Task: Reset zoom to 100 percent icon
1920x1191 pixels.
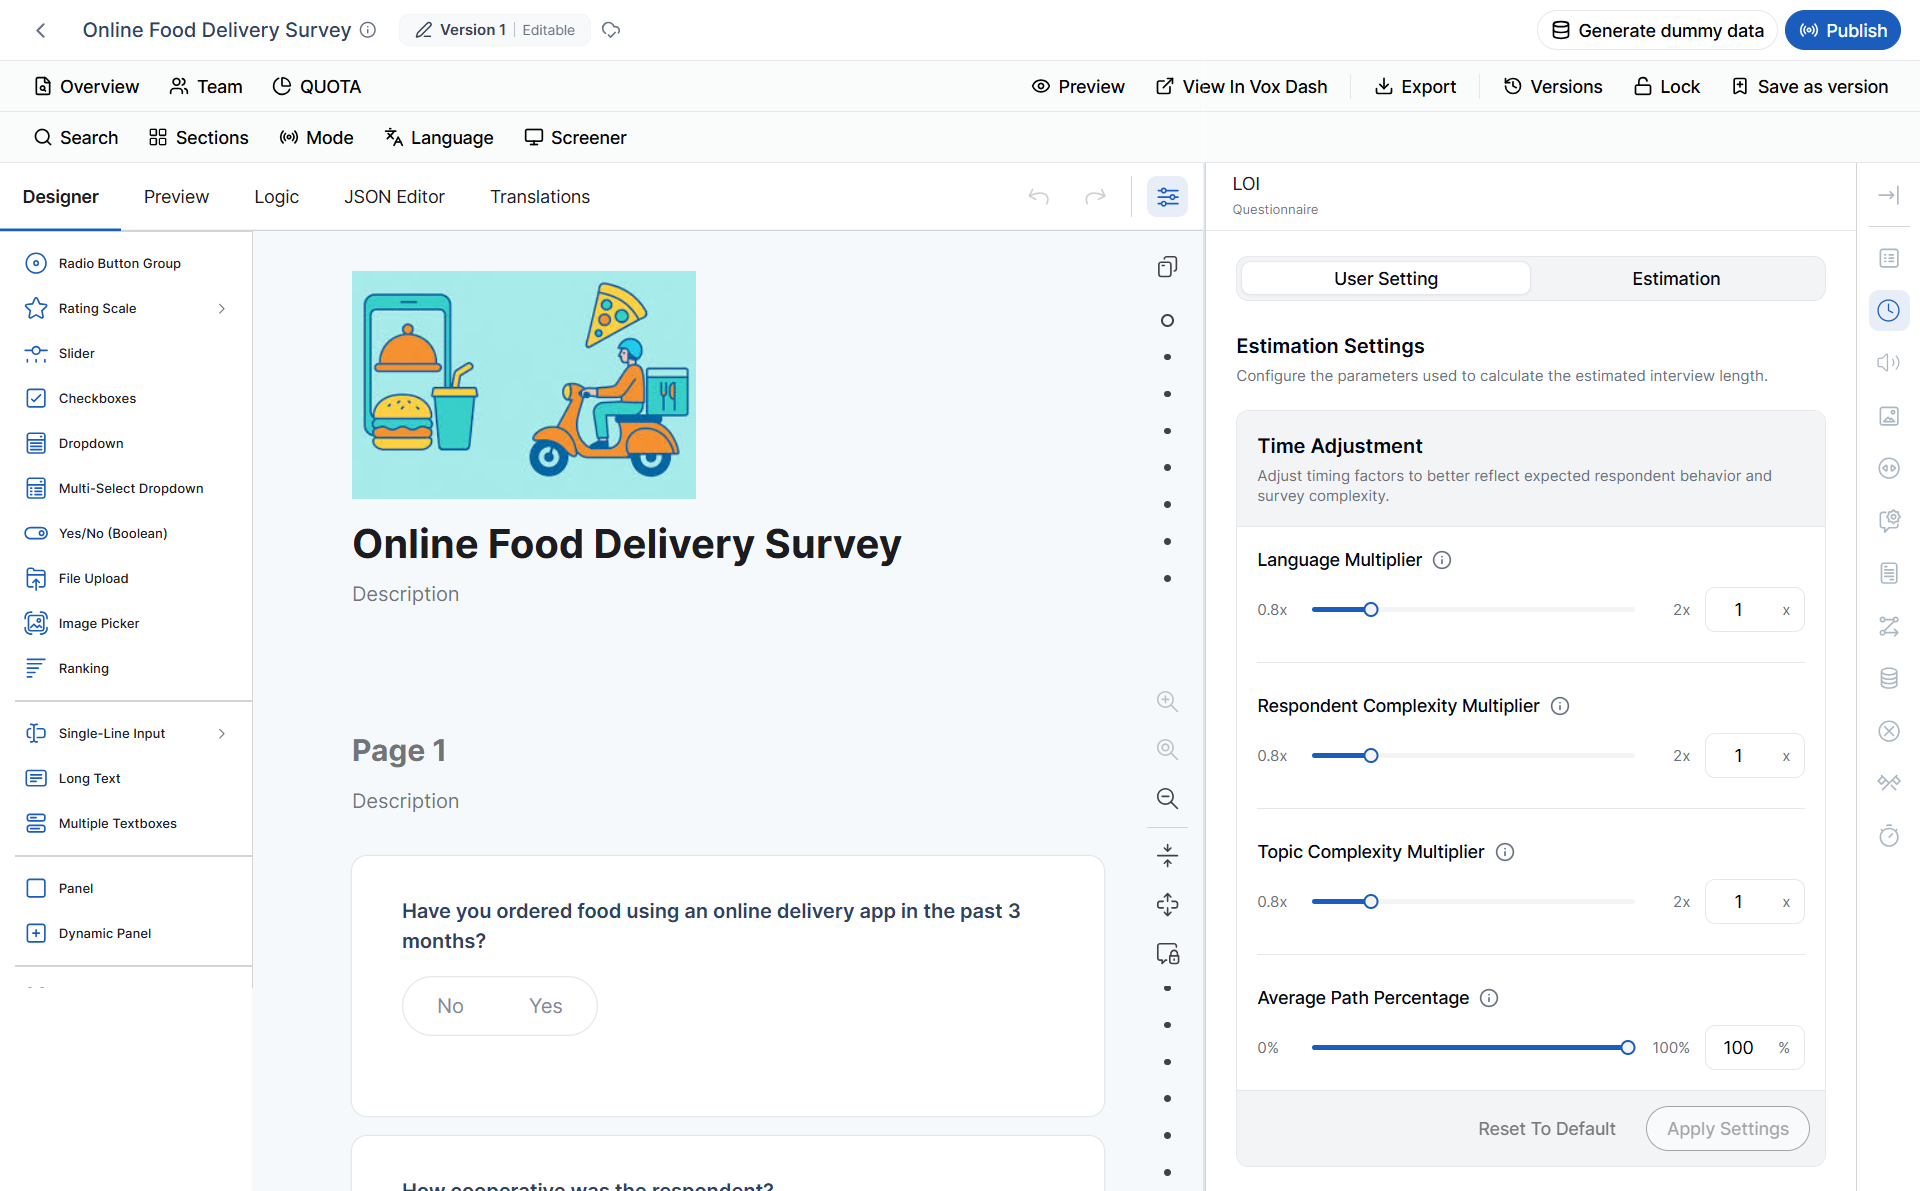Action: pyautogui.click(x=1167, y=749)
